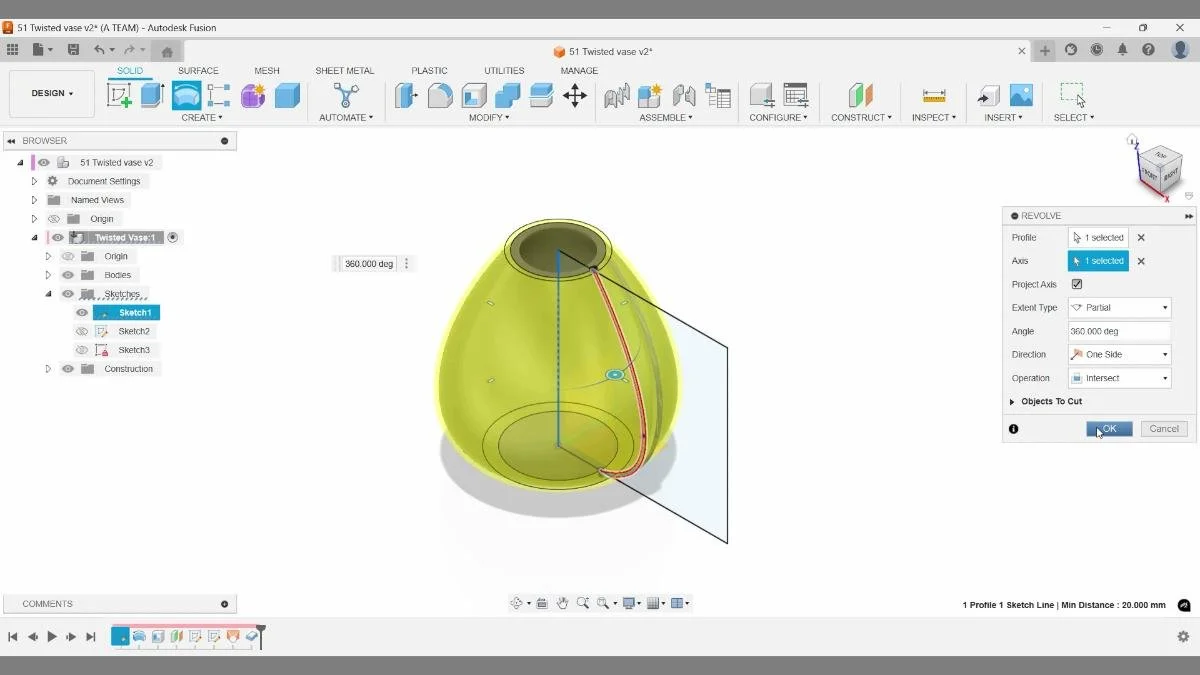Open the Operation Intersect dropdown
The image size is (1200, 675).
point(1119,378)
